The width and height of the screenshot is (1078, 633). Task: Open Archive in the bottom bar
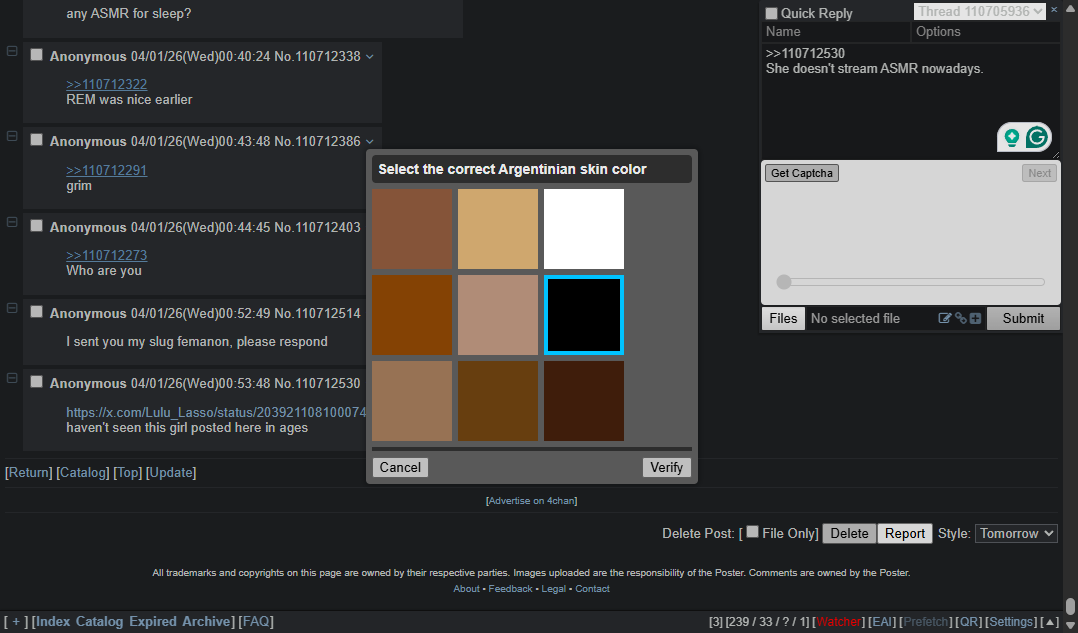206,621
